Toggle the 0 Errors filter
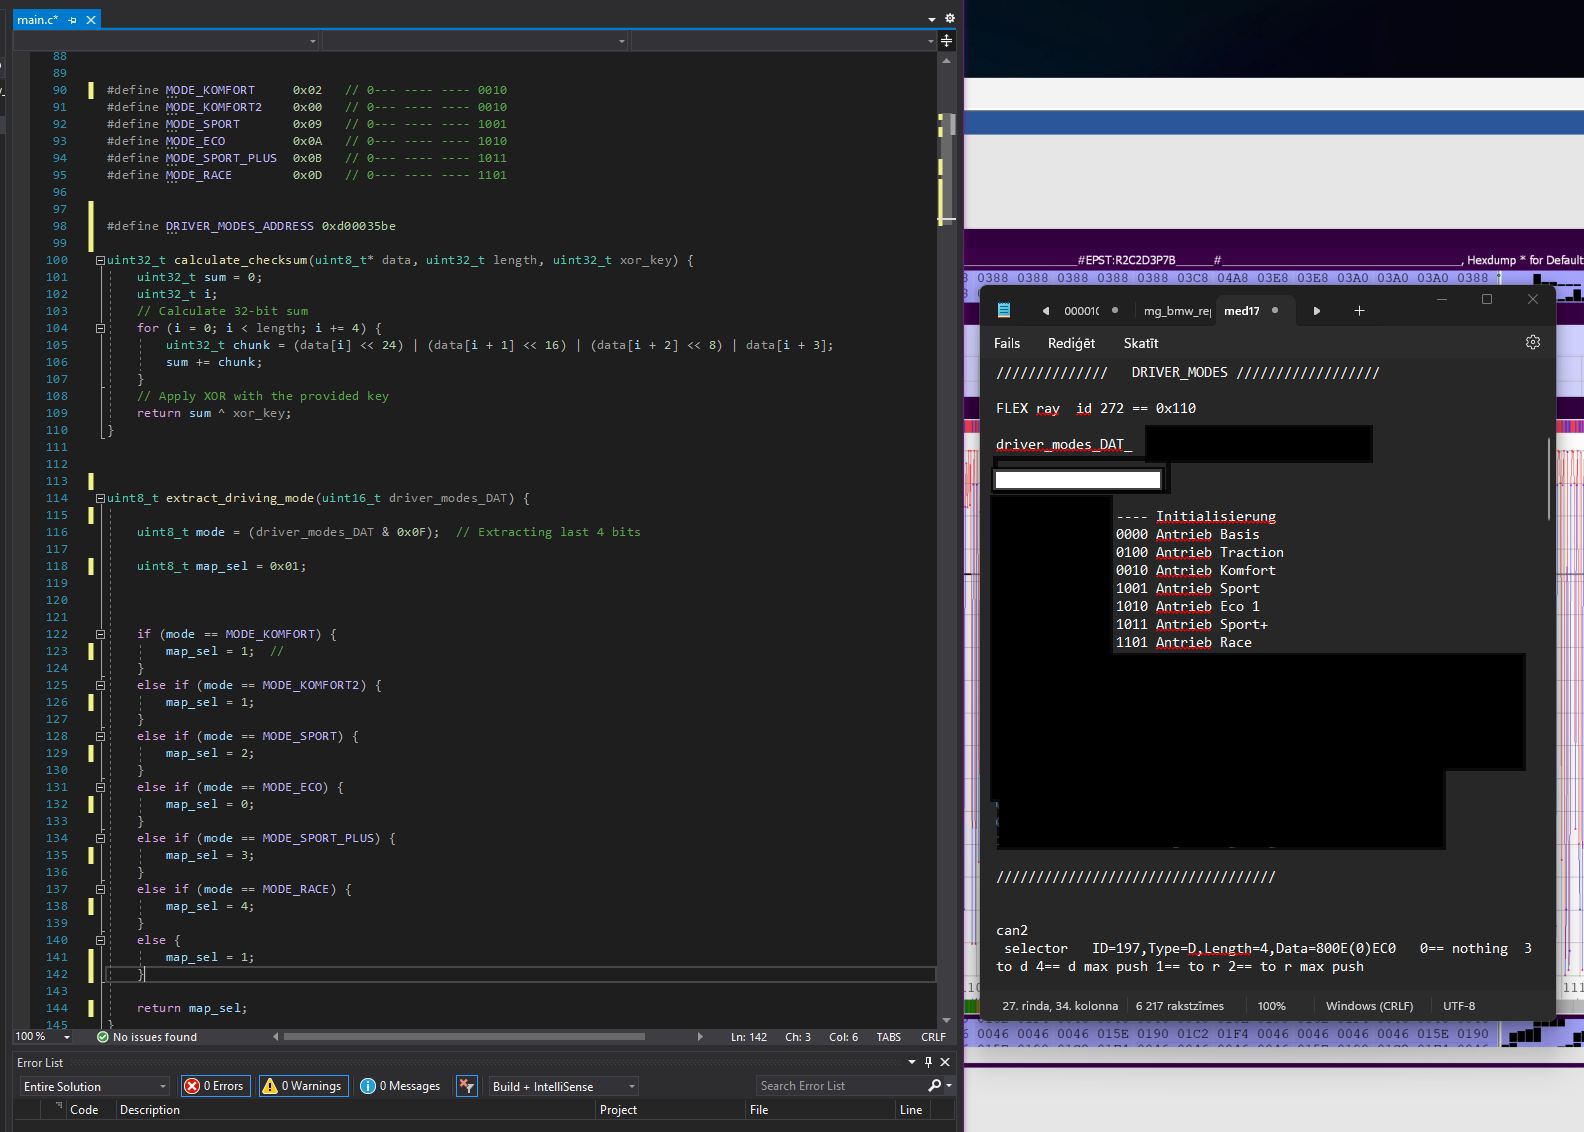The width and height of the screenshot is (1584, 1132). [214, 1086]
